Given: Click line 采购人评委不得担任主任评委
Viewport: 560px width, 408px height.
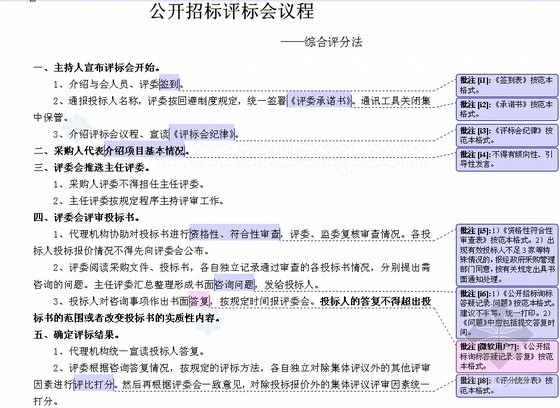Looking at the screenshot, I should click(x=129, y=184).
